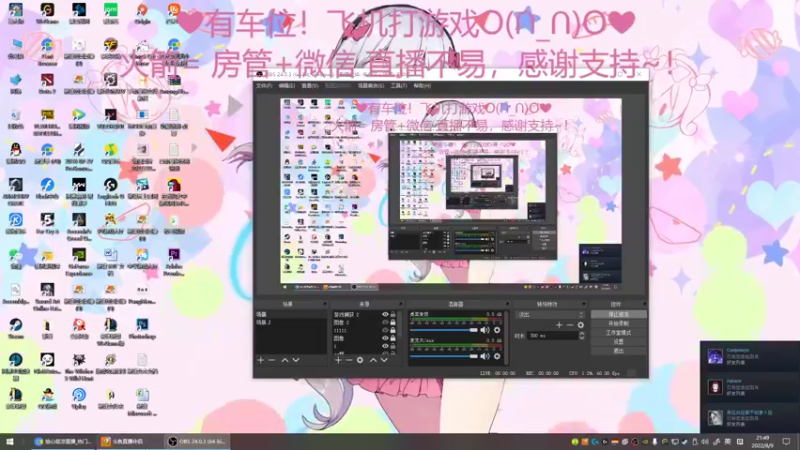Open the Among Us desktop shortcut
Screen dimensions: 800x450
(x=174, y=191)
